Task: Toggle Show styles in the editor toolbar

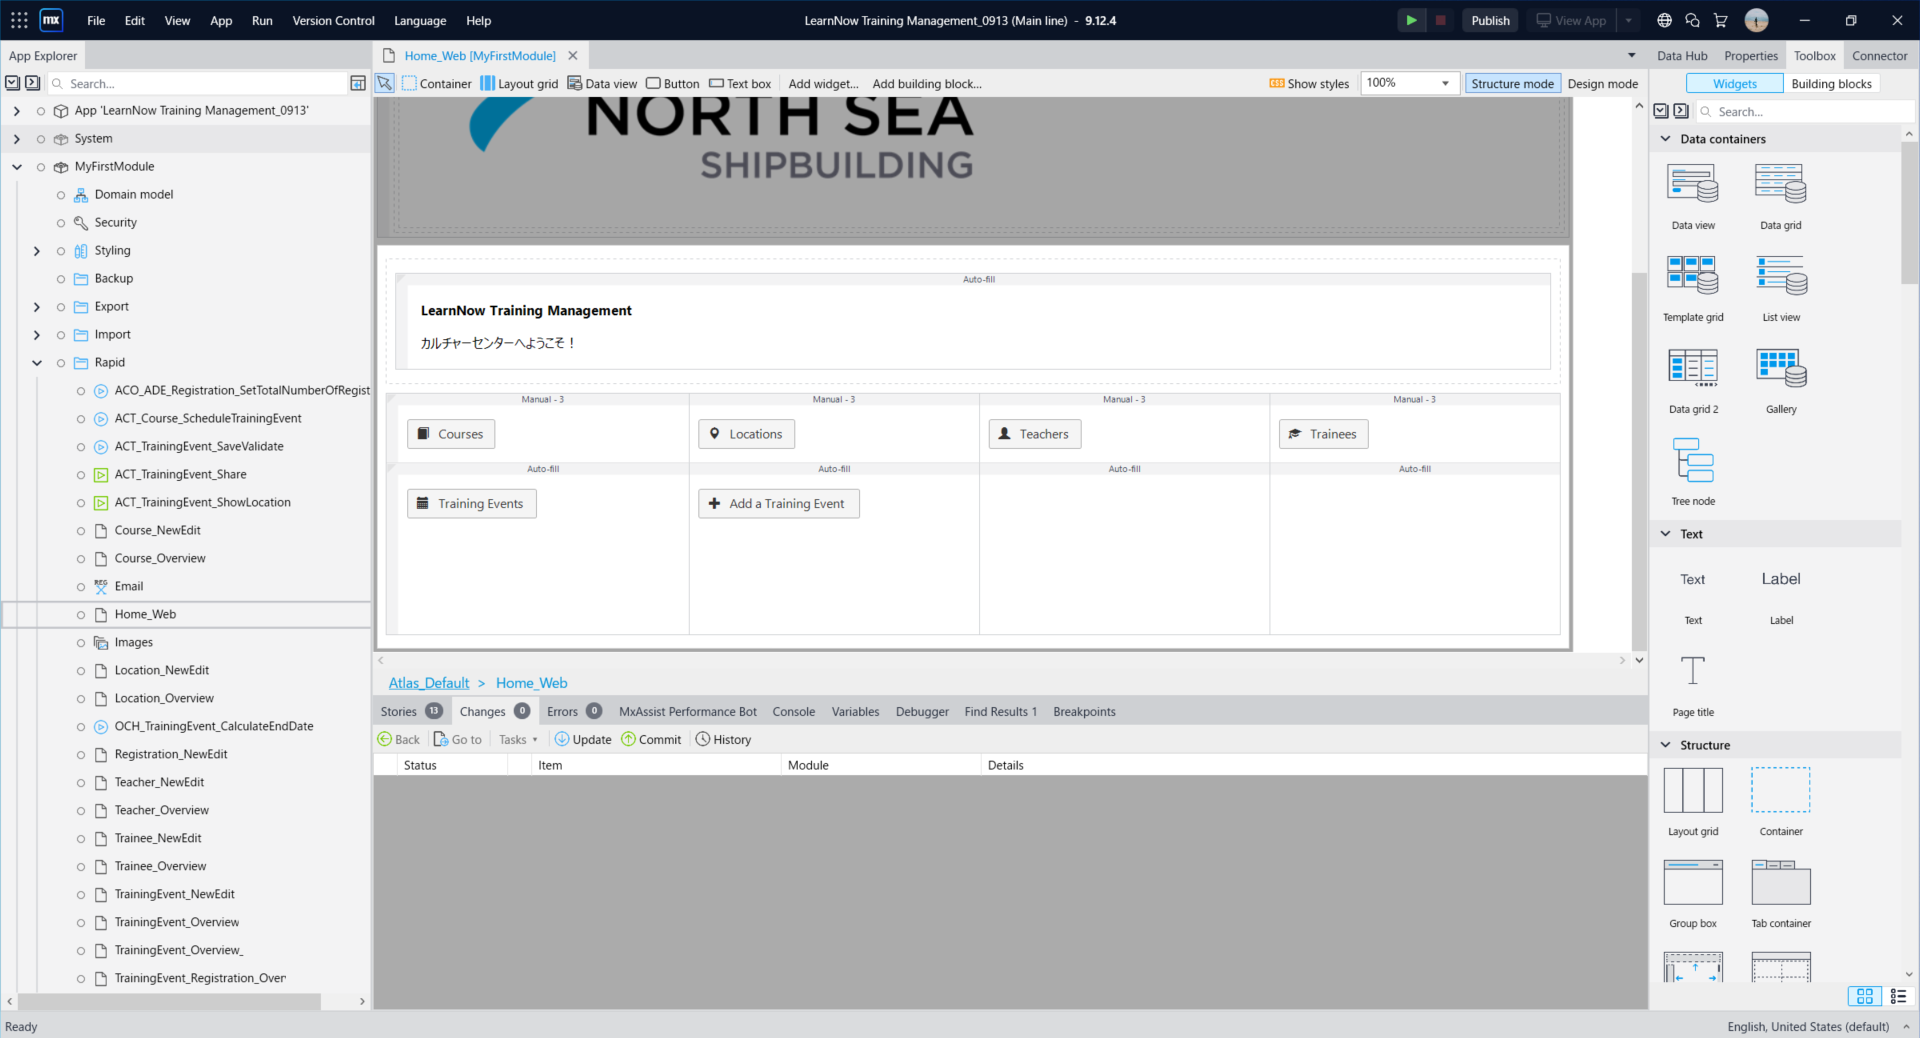Action: 1309,84
